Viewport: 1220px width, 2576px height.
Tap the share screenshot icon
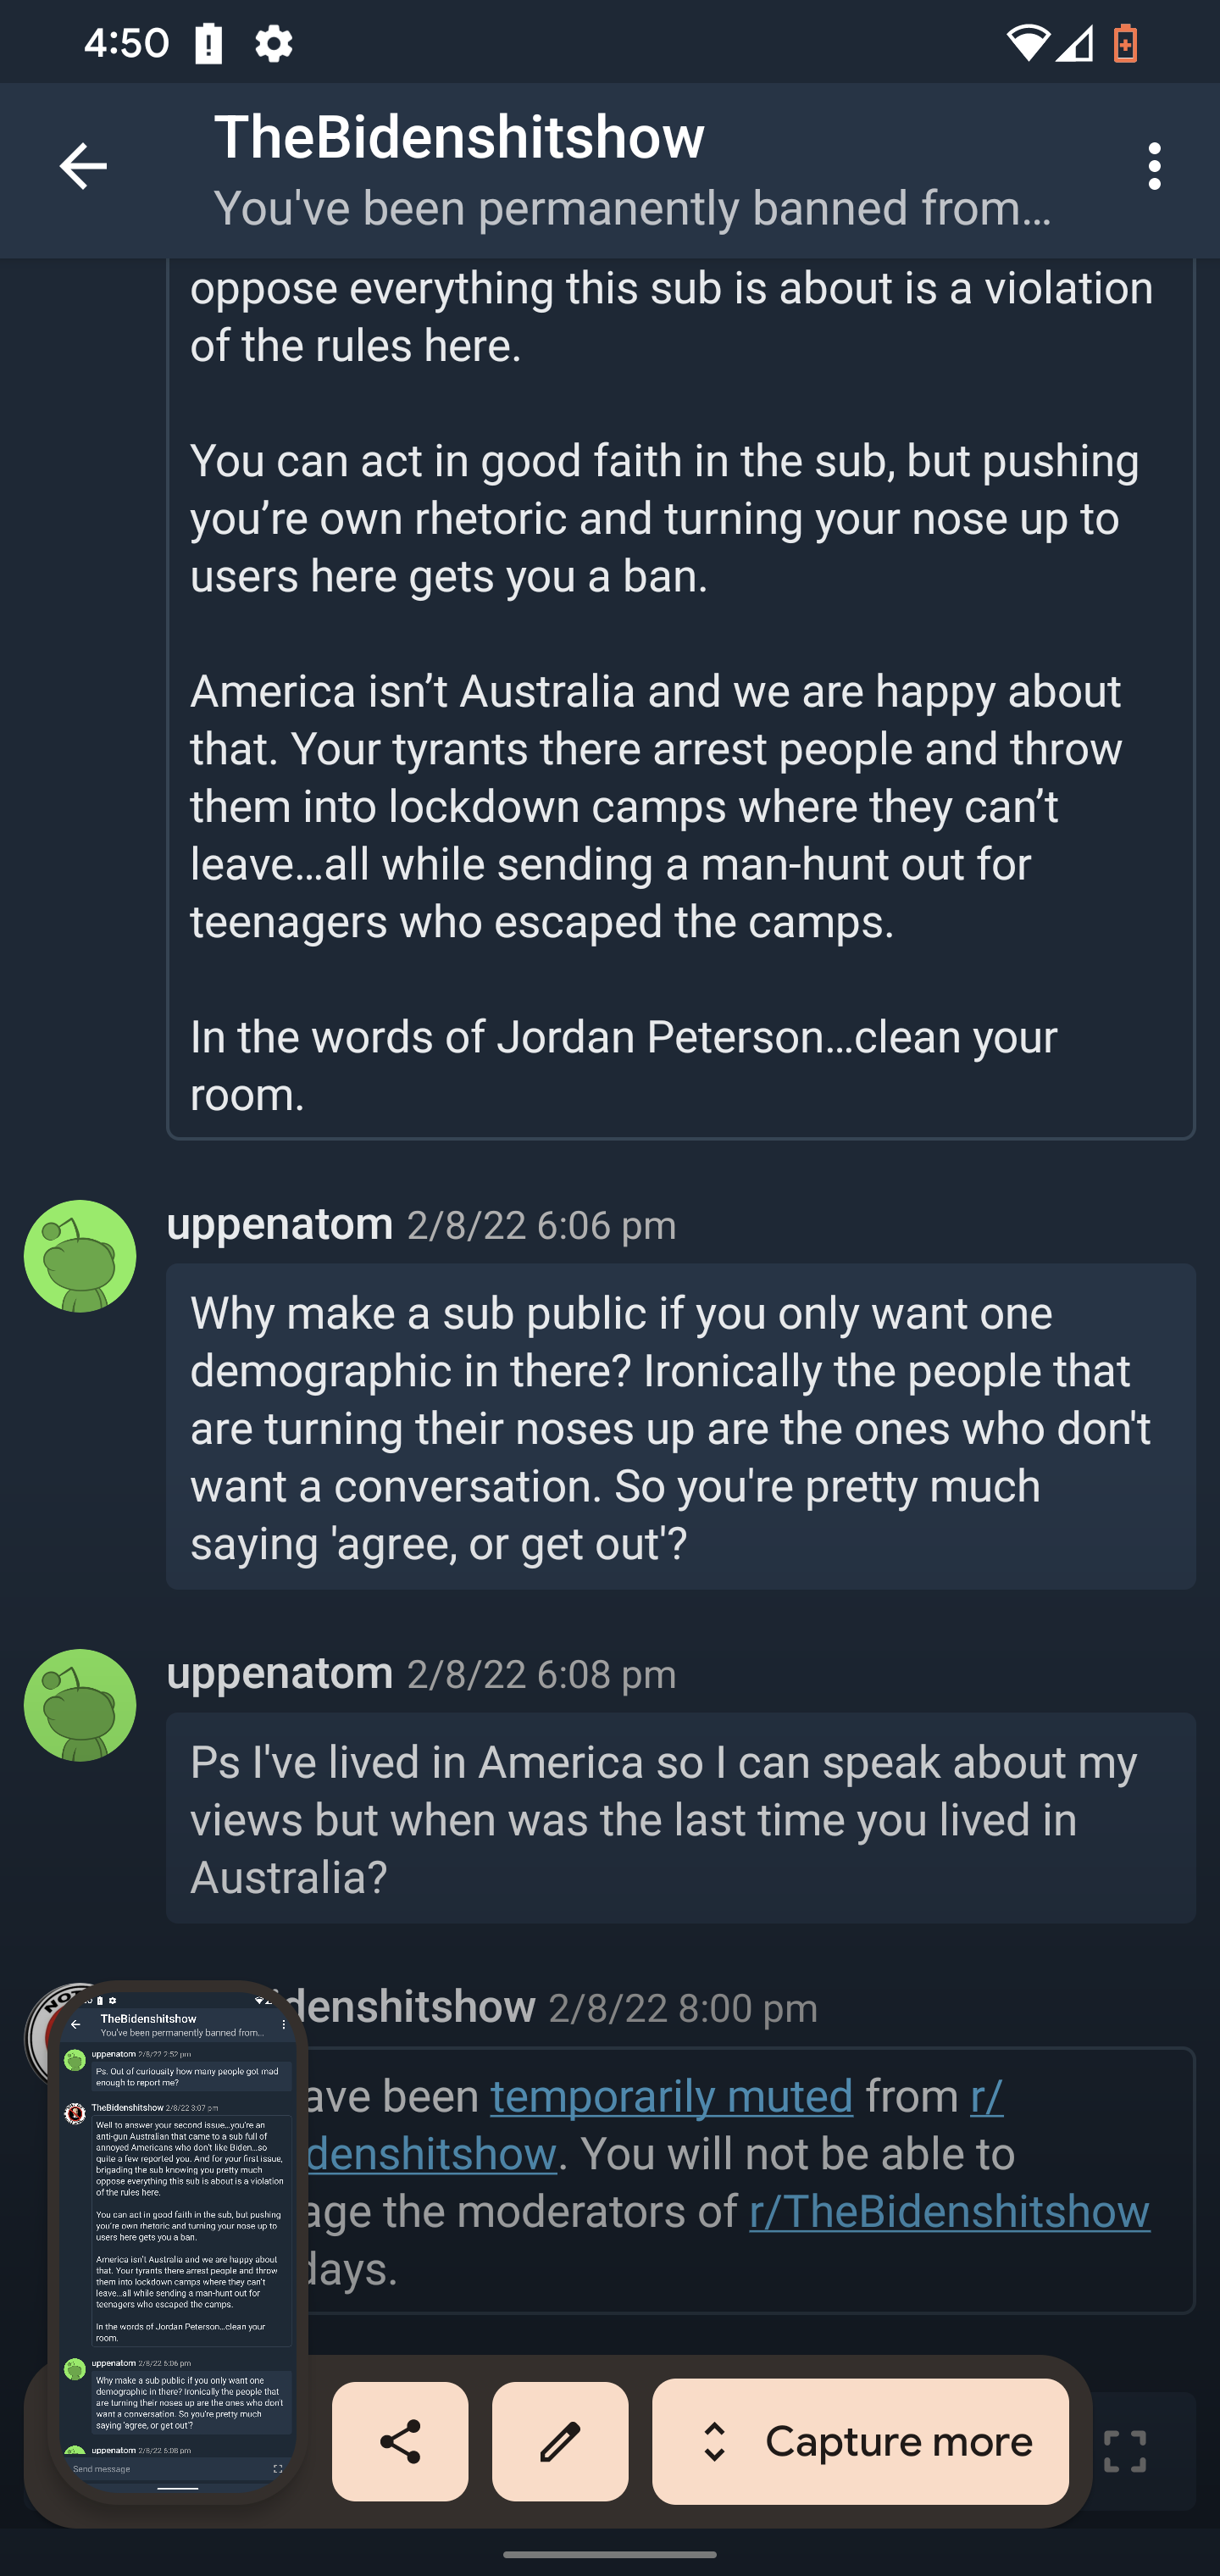click(400, 2441)
